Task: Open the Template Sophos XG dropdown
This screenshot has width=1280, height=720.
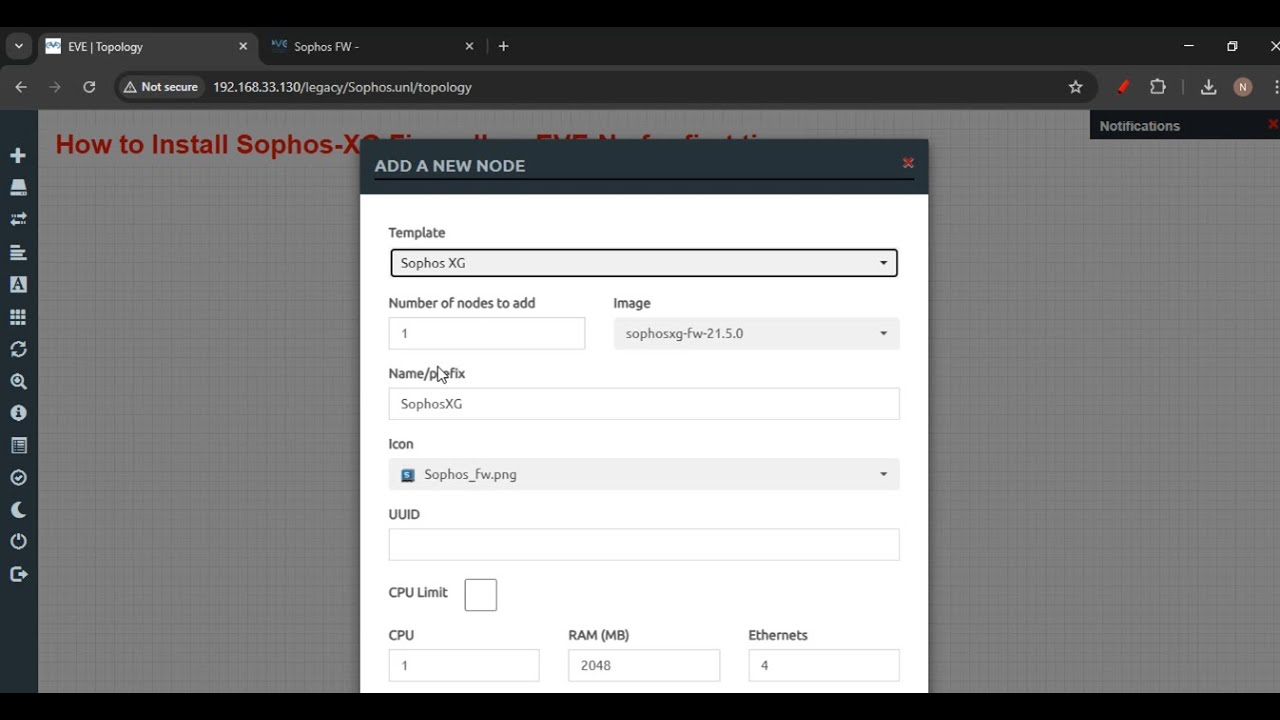Action: (643, 263)
